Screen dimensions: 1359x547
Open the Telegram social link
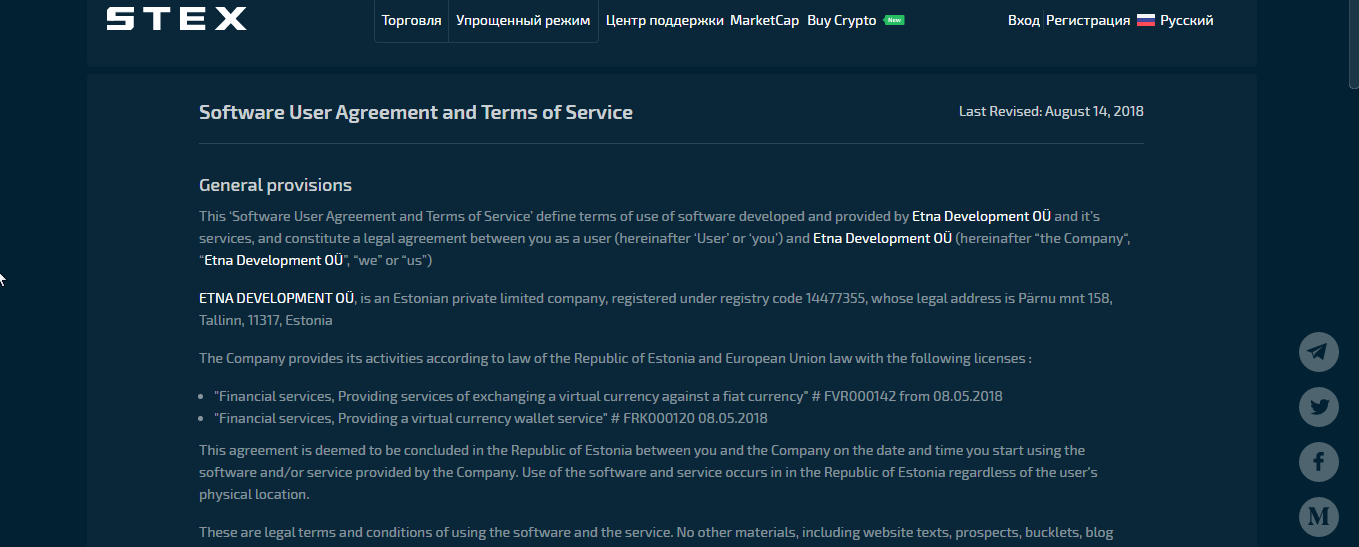click(1318, 352)
